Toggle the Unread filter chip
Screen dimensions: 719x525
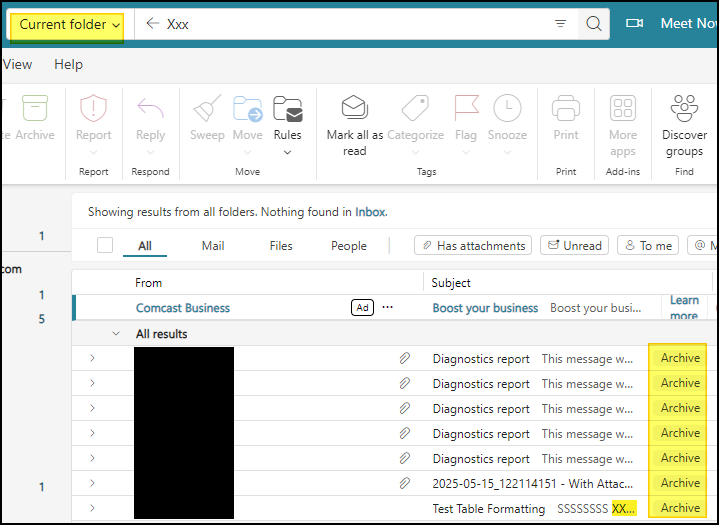pyautogui.click(x=574, y=245)
